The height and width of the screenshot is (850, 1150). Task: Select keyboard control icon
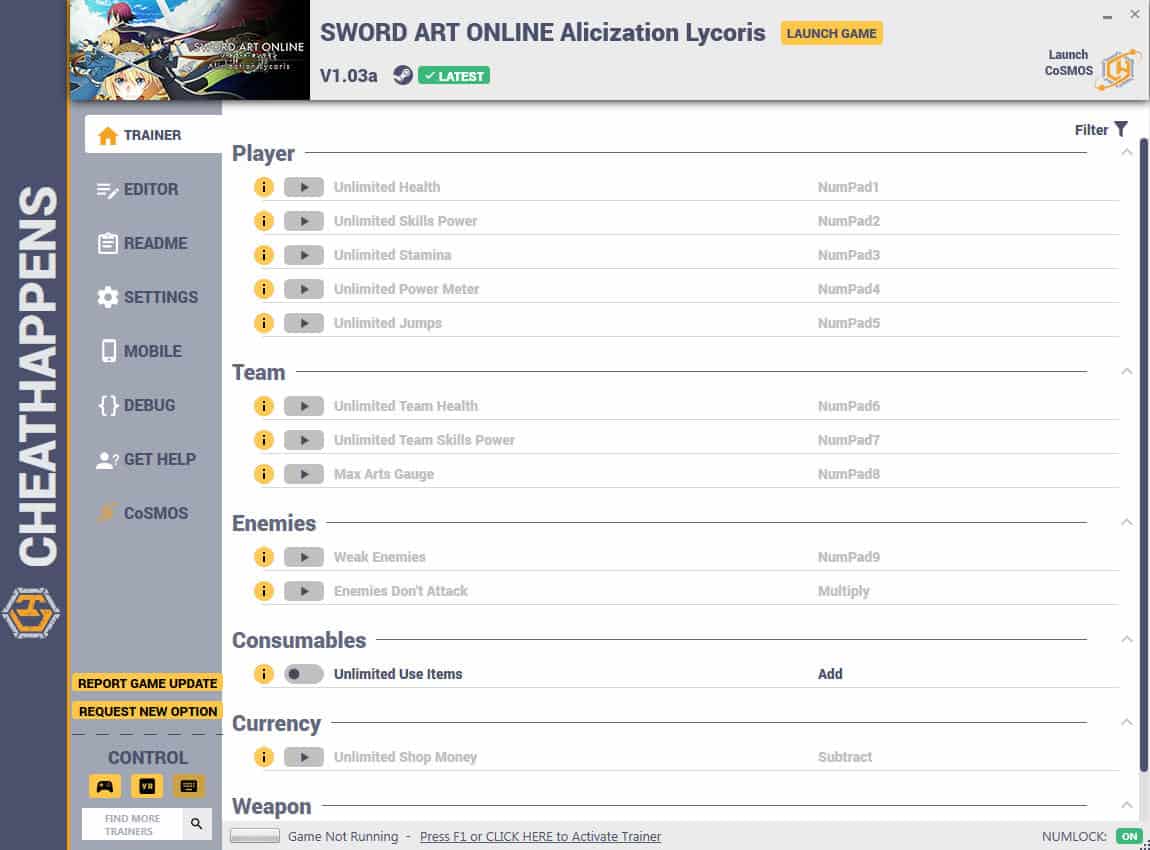[x=188, y=786]
